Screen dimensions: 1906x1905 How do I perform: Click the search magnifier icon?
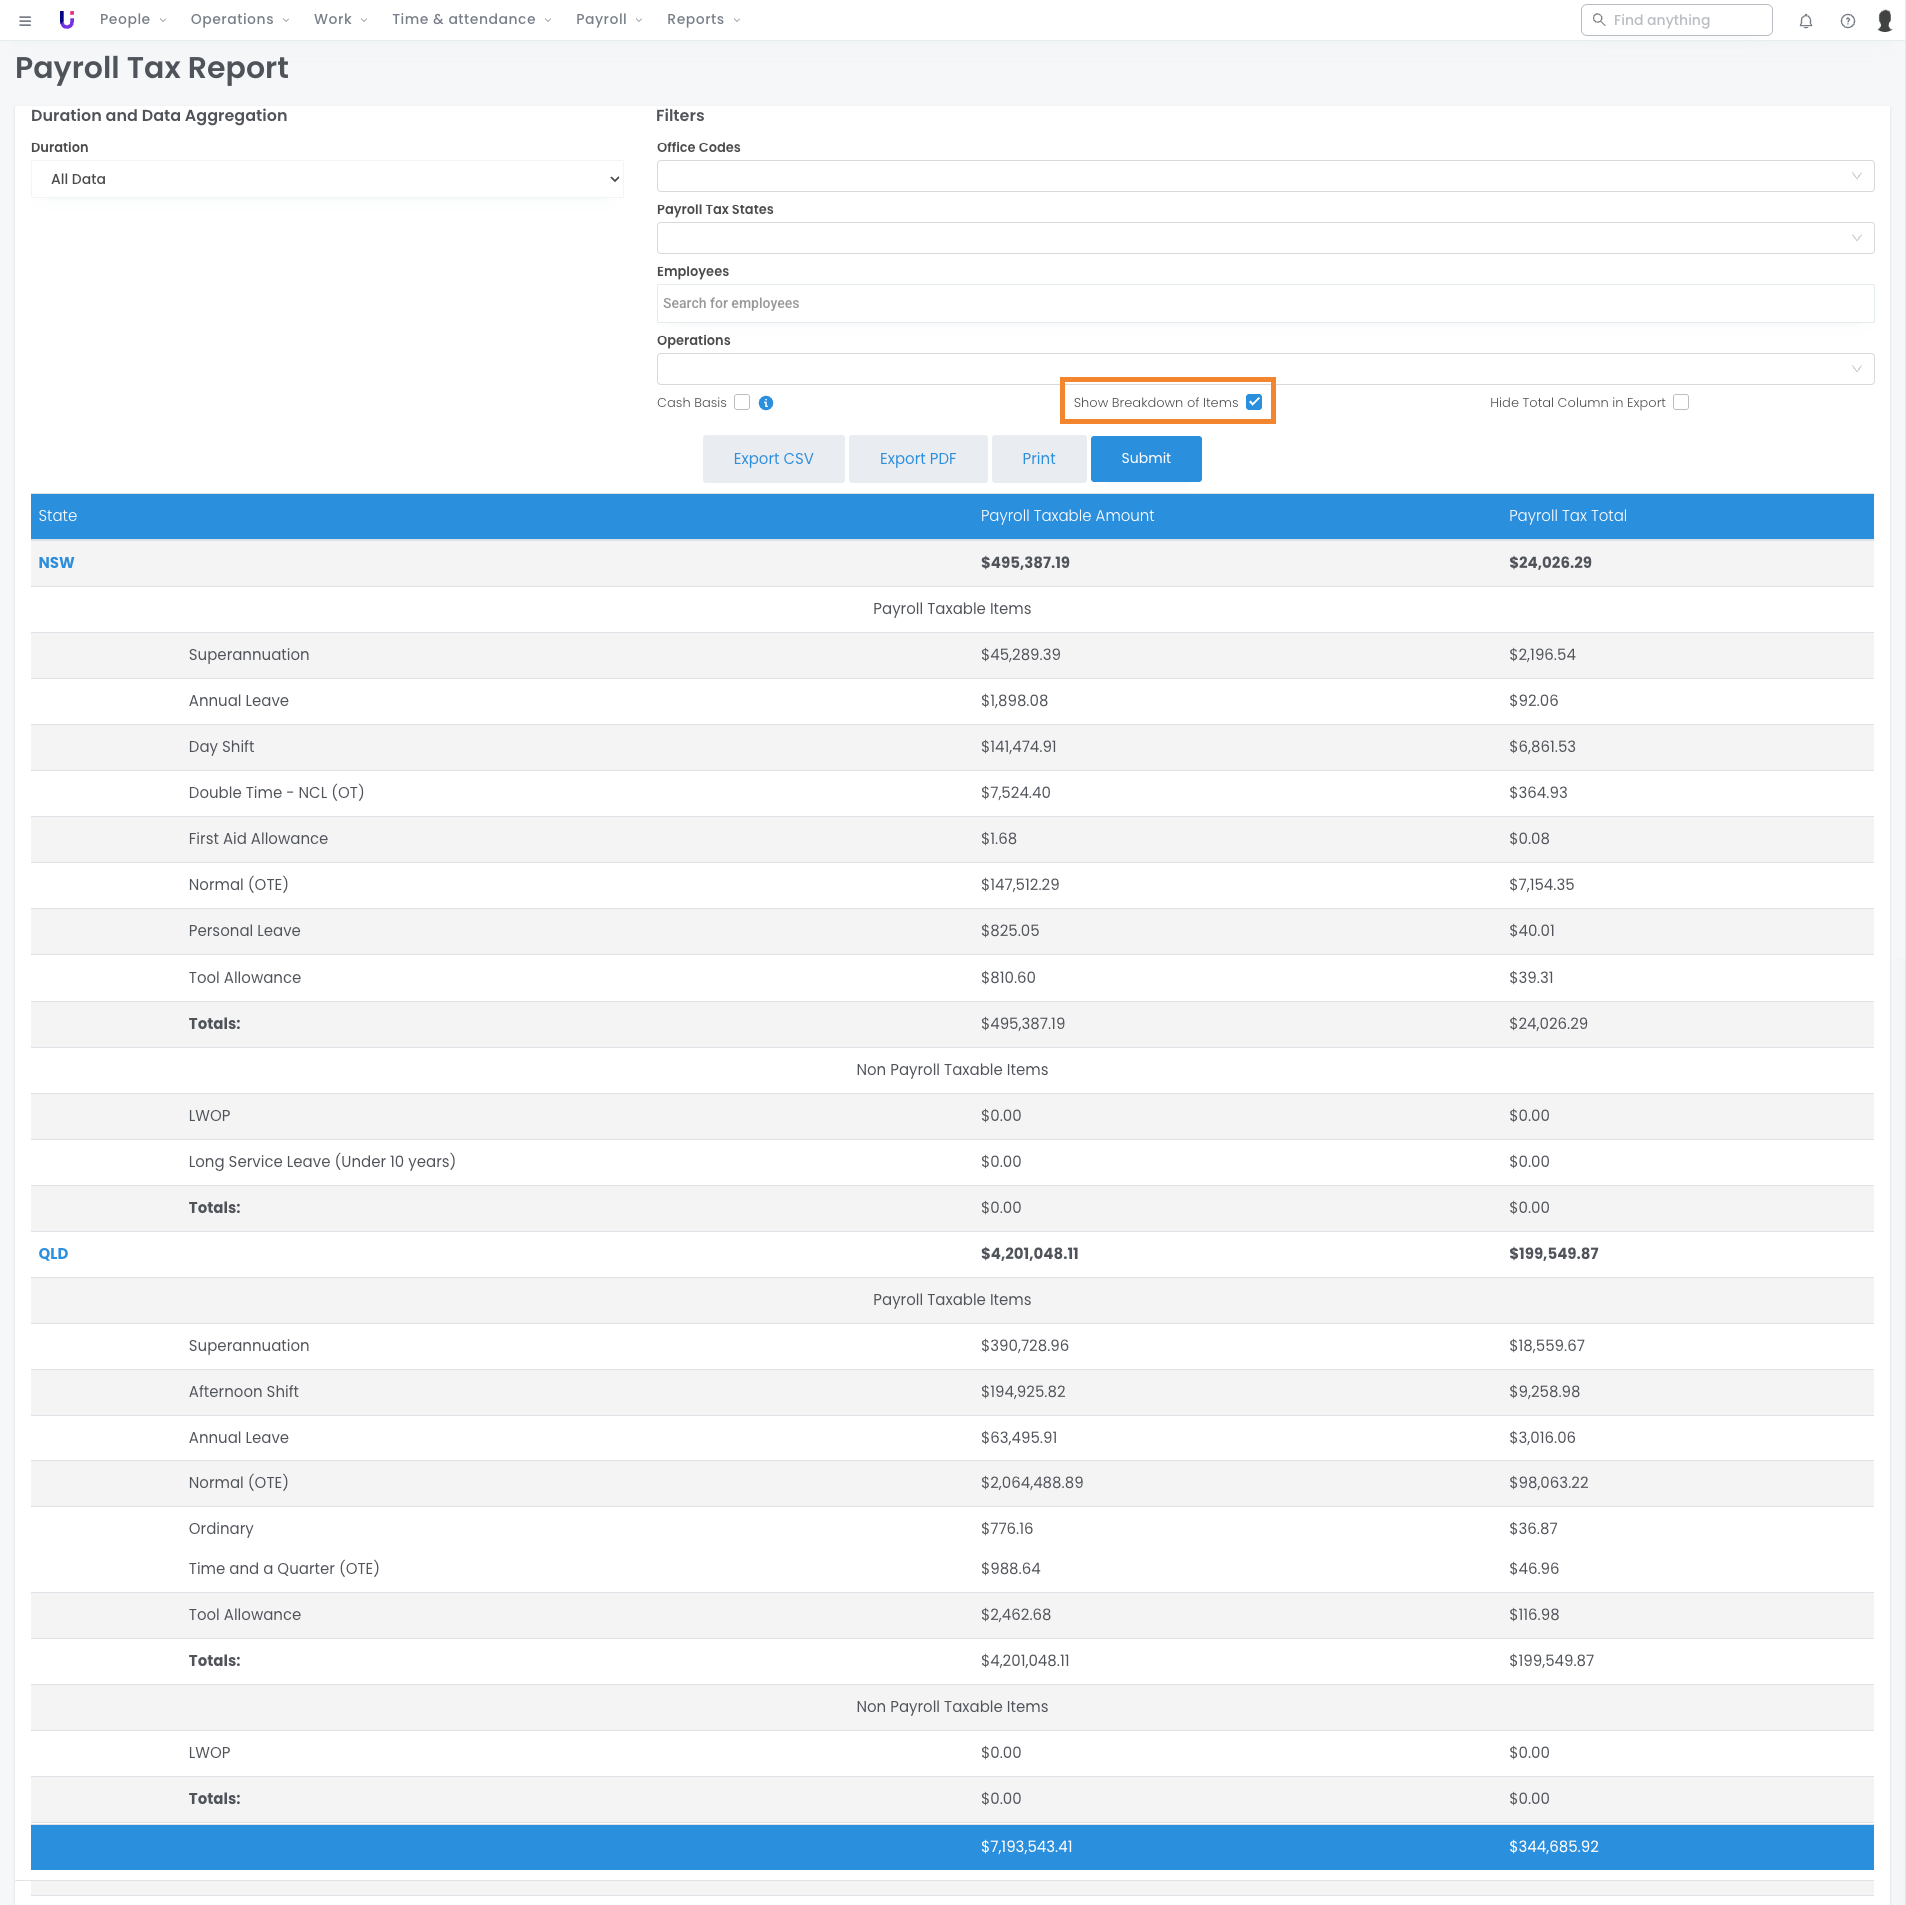pyautogui.click(x=1599, y=20)
